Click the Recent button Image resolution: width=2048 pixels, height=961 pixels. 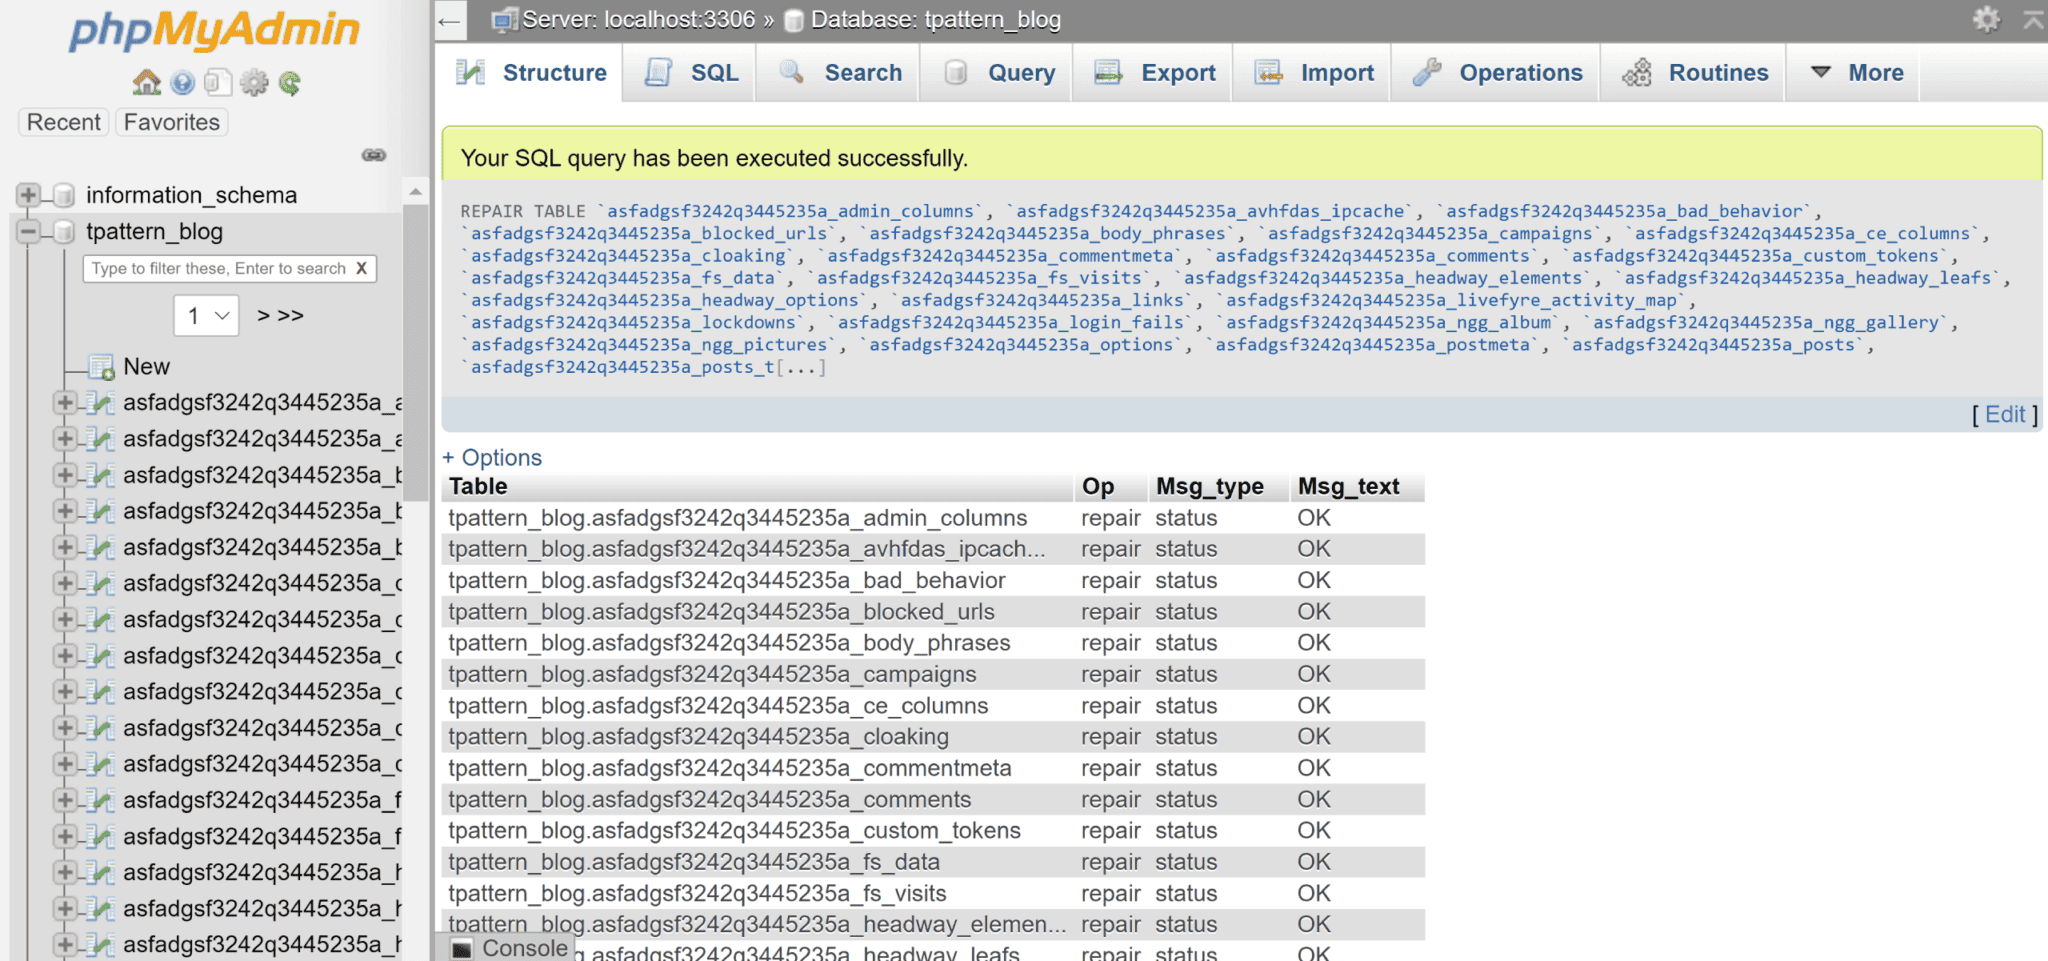pos(63,122)
